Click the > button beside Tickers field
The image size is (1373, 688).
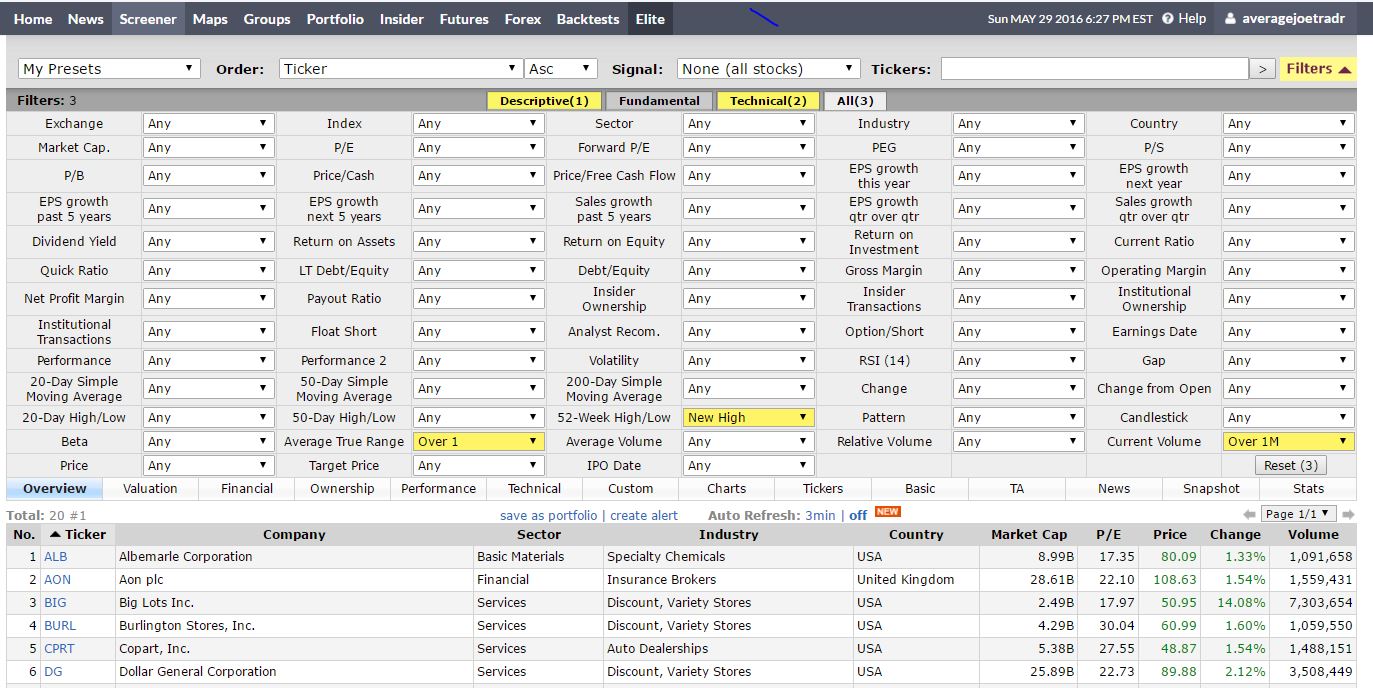pos(1263,69)
